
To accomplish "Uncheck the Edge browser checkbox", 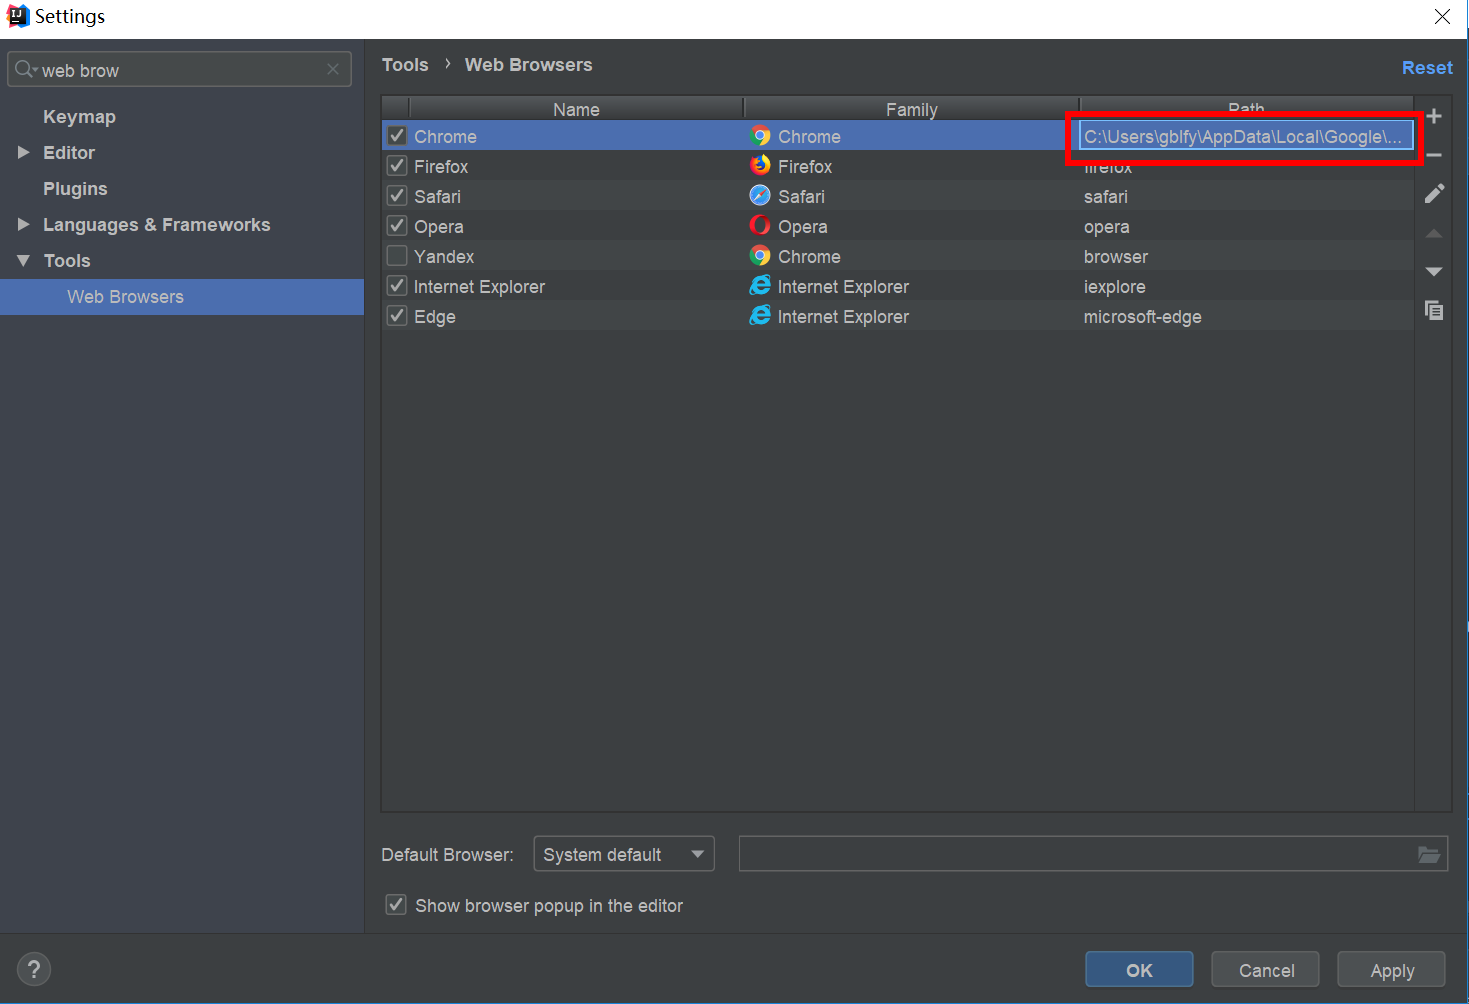I will coord(397,316).
